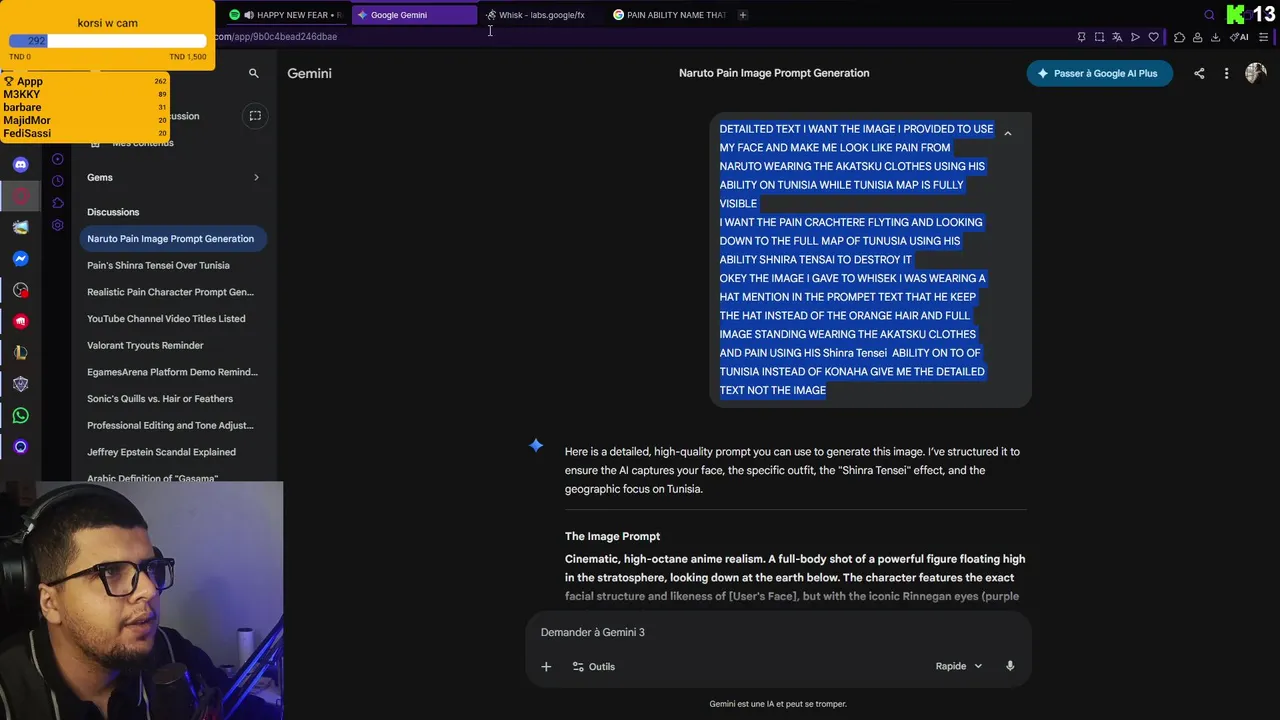Share the Gemini conversation
Image resolution: width=1280 pixels, height=720 pixels.
(1199, 73)
